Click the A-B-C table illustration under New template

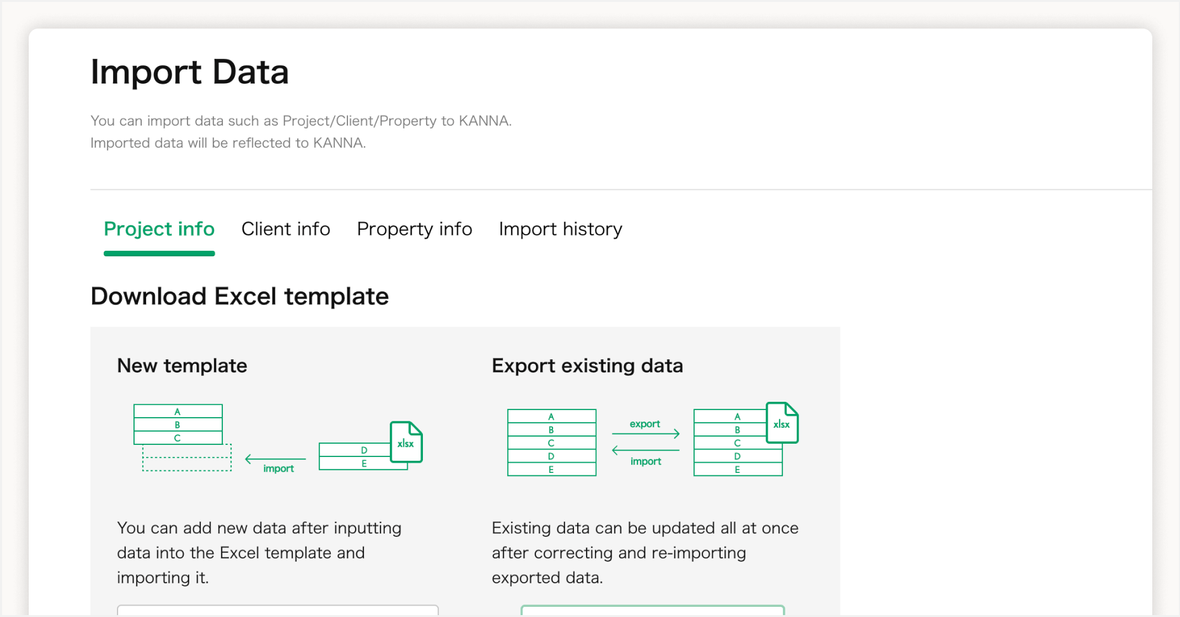click(178, 423)
